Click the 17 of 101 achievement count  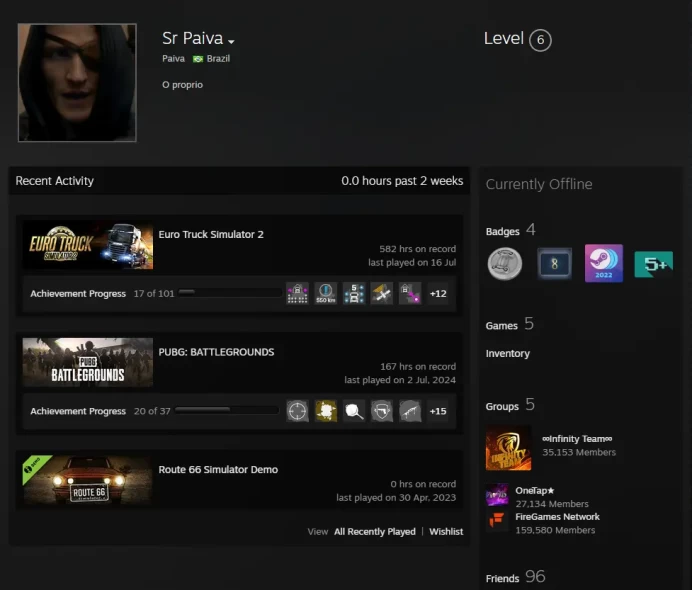[154, 293]
